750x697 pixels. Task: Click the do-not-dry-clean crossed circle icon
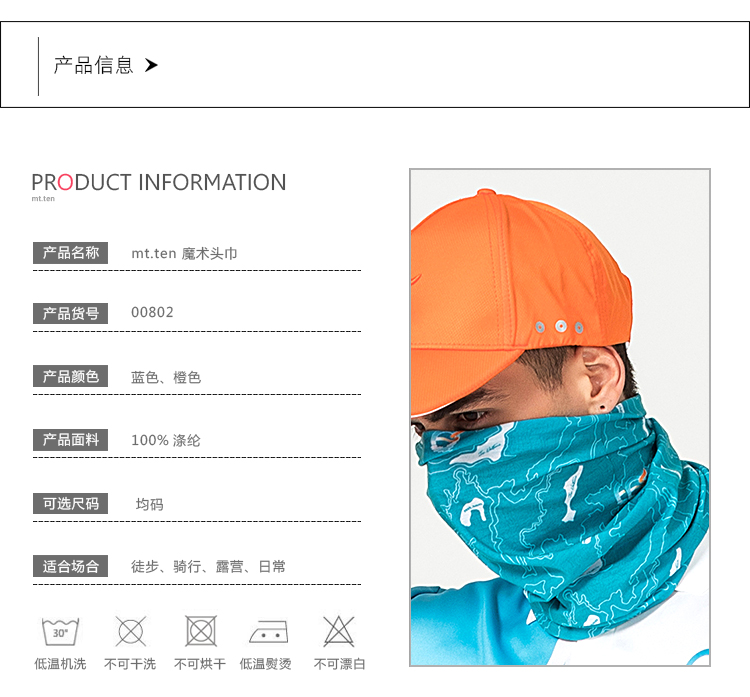pos(130,631)
